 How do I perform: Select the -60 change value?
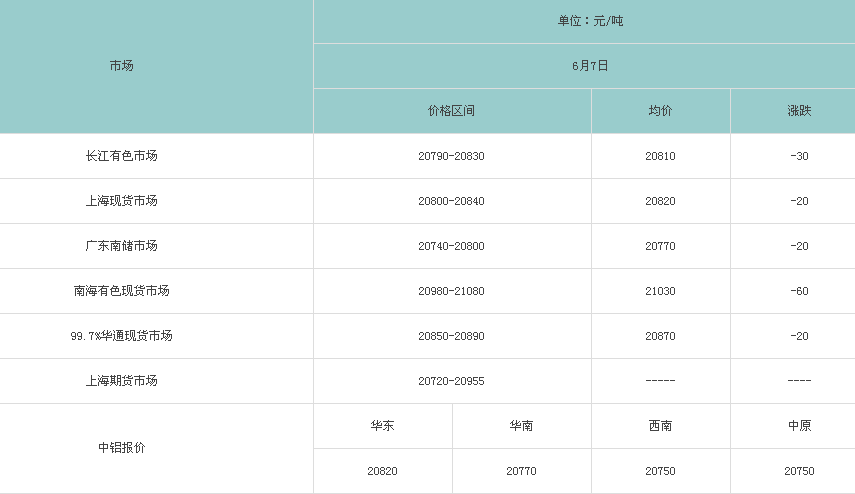coord(799,291)
